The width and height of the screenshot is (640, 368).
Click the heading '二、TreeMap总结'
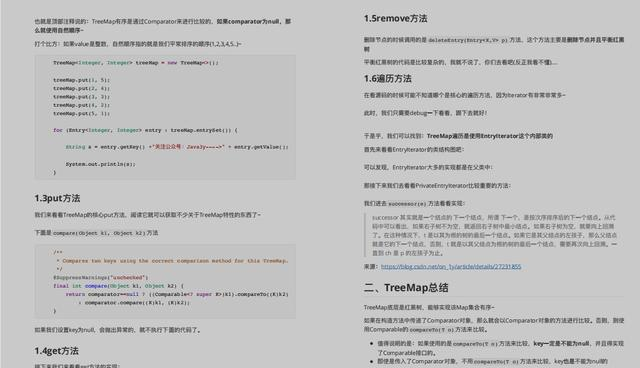(x=406, y=288)
